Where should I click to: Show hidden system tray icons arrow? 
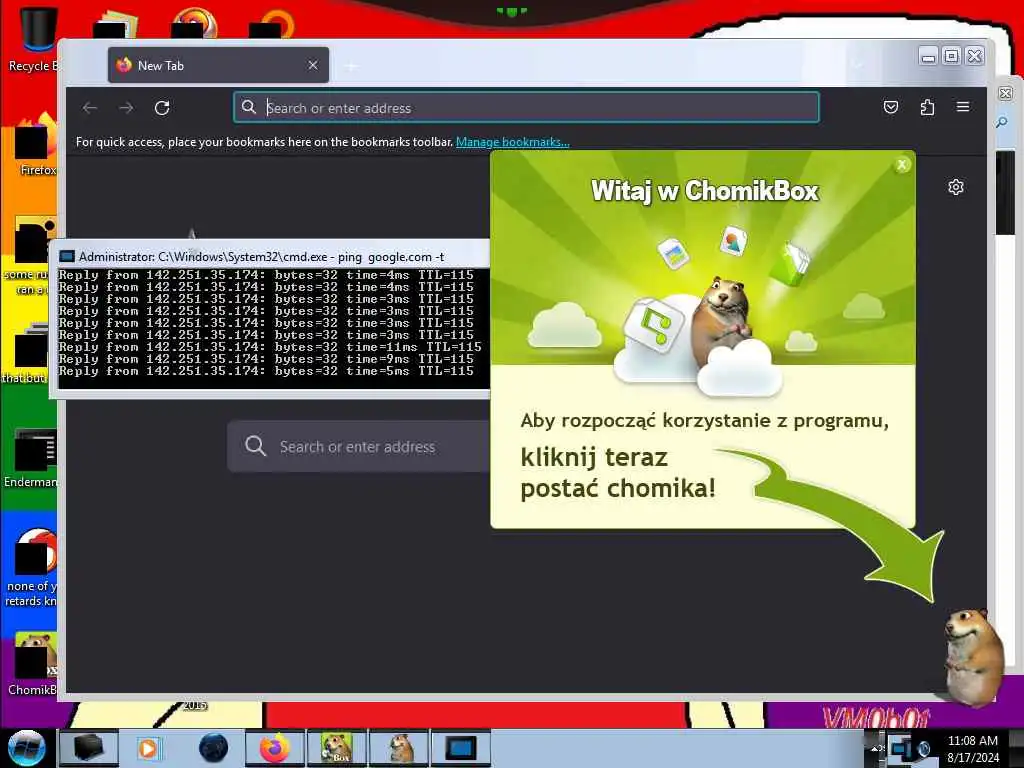click(x=876, y=748)
